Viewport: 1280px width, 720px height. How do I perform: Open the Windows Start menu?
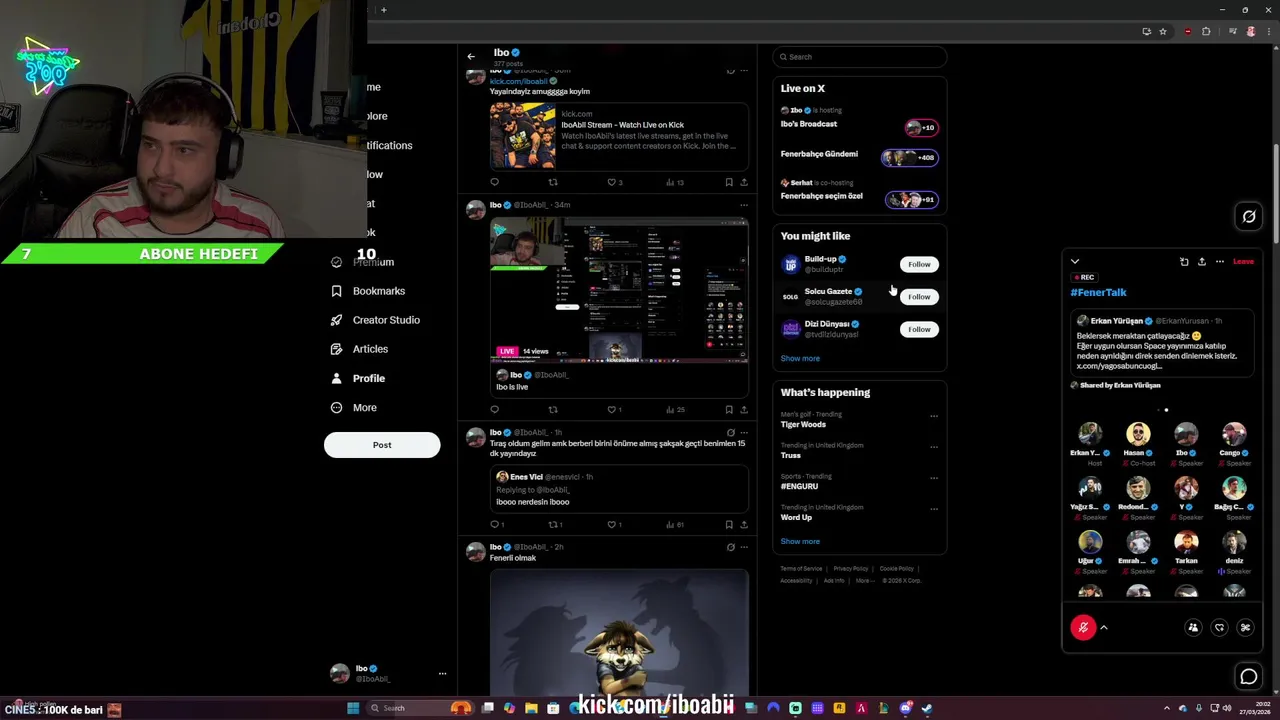(x=353, y=708)
